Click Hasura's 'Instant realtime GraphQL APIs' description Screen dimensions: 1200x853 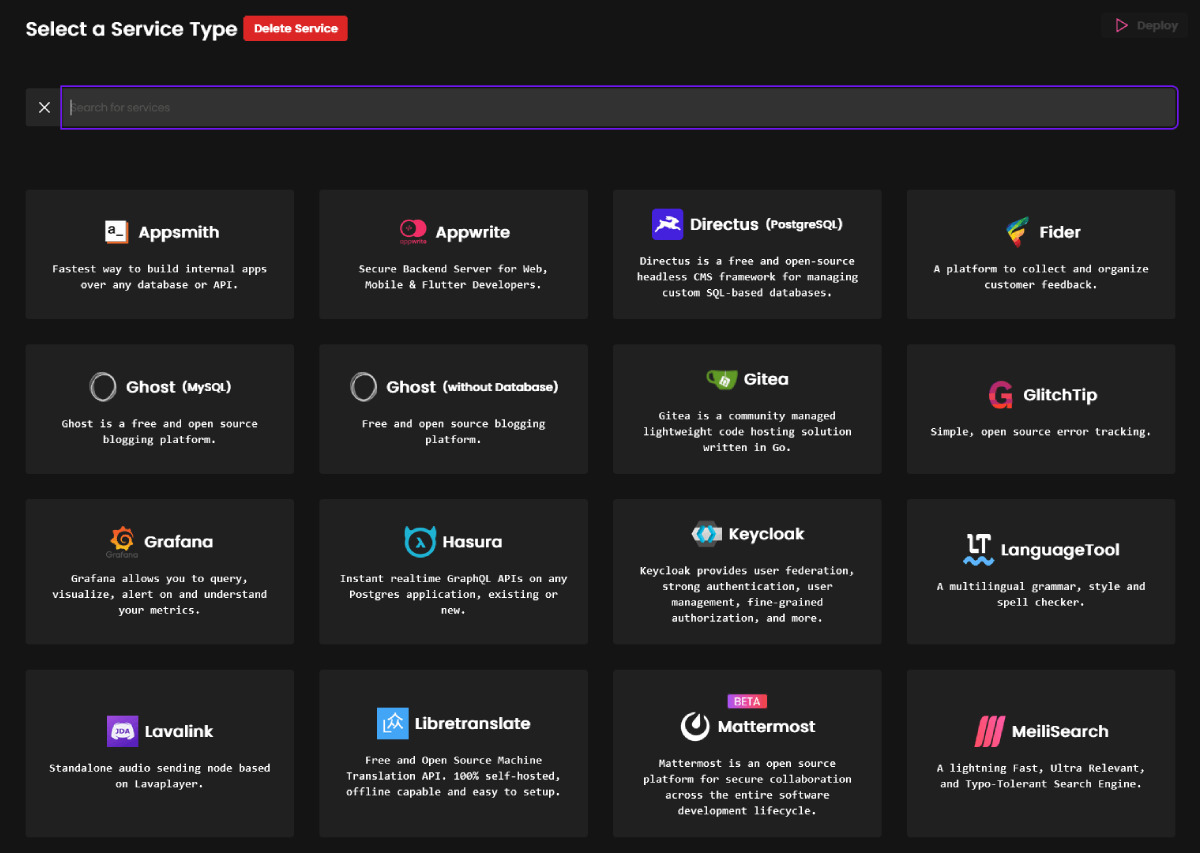pyautogui.click(x=453, y=594)
